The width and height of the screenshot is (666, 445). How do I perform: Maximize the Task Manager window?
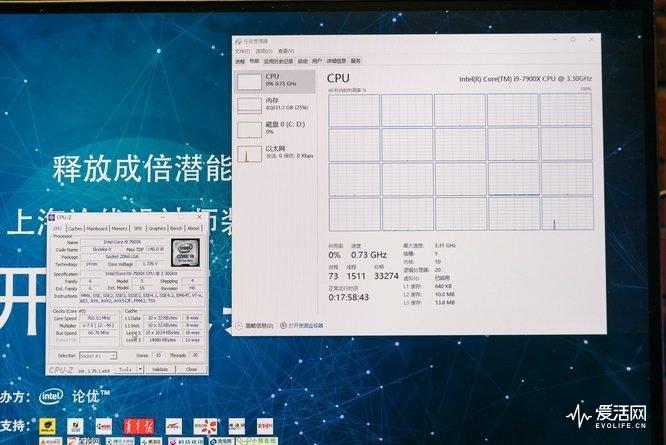point(573,39)
